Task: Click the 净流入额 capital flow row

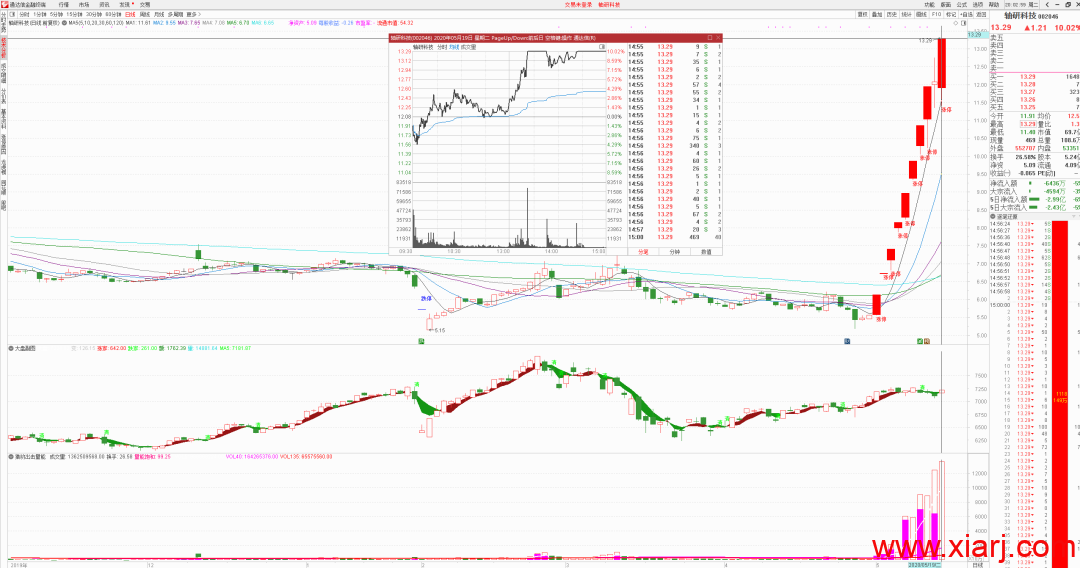Action: point(1035,183)
